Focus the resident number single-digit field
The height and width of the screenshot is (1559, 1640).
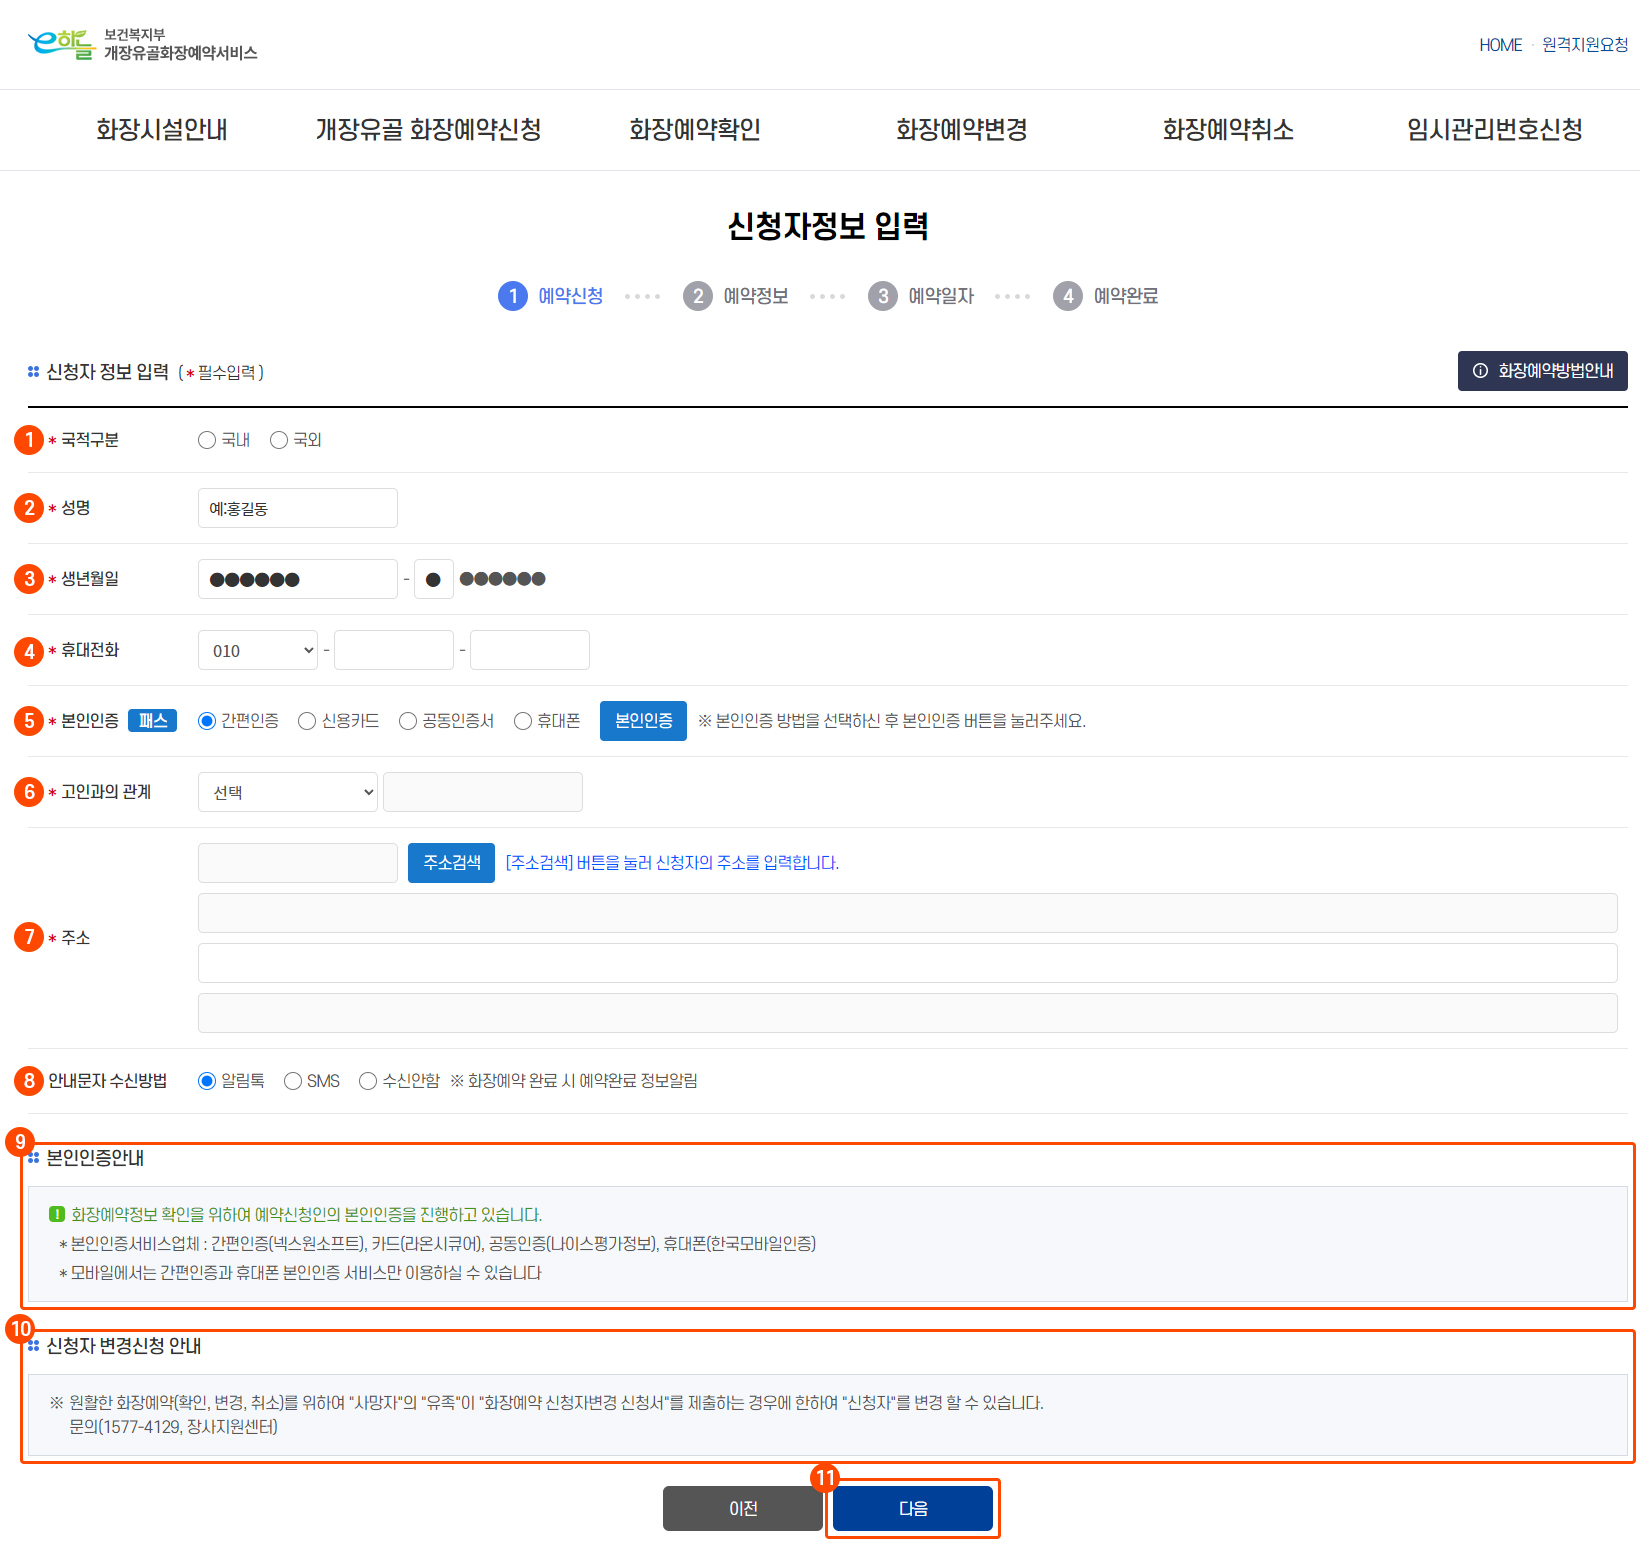[x=434, y=579]
